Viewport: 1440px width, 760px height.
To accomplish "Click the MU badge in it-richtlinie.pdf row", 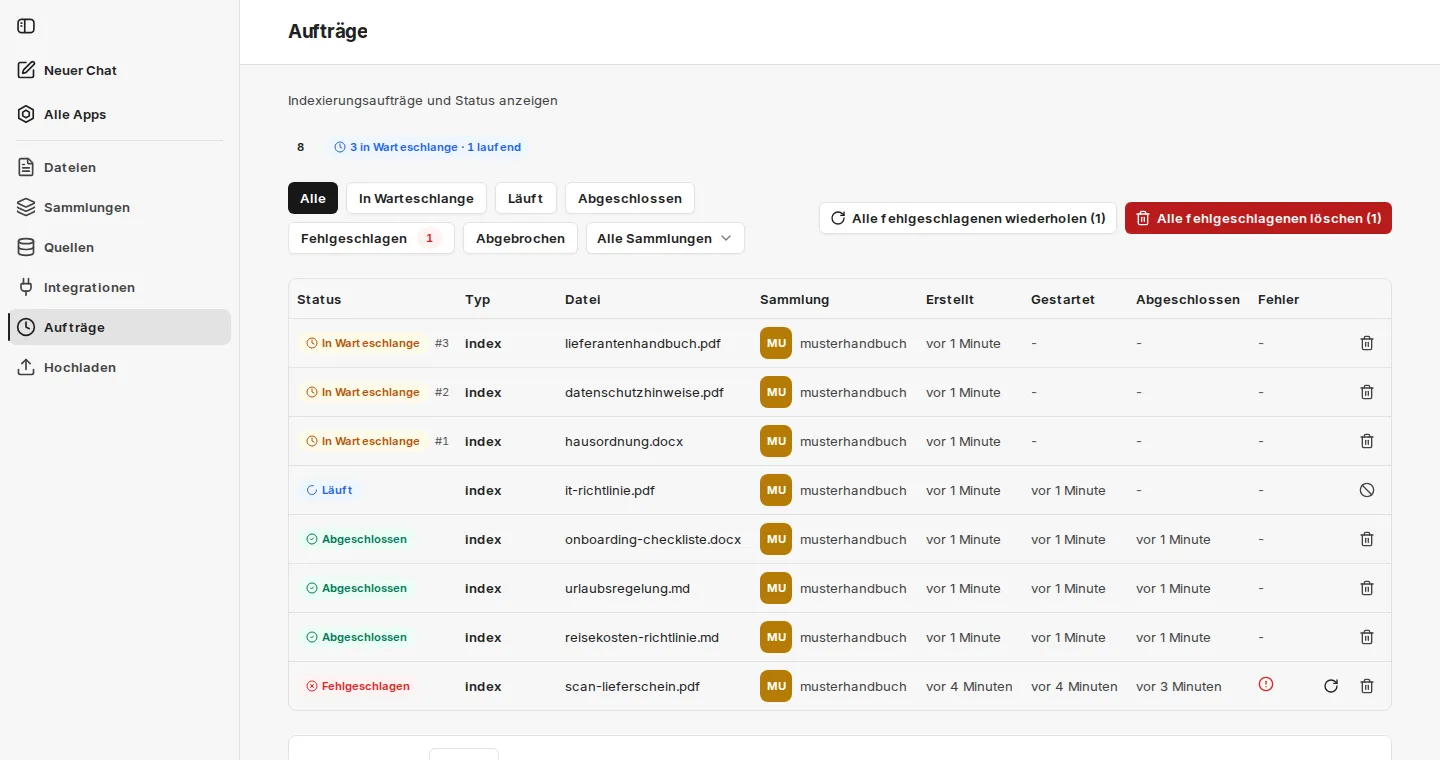I will tap(776, 490).
